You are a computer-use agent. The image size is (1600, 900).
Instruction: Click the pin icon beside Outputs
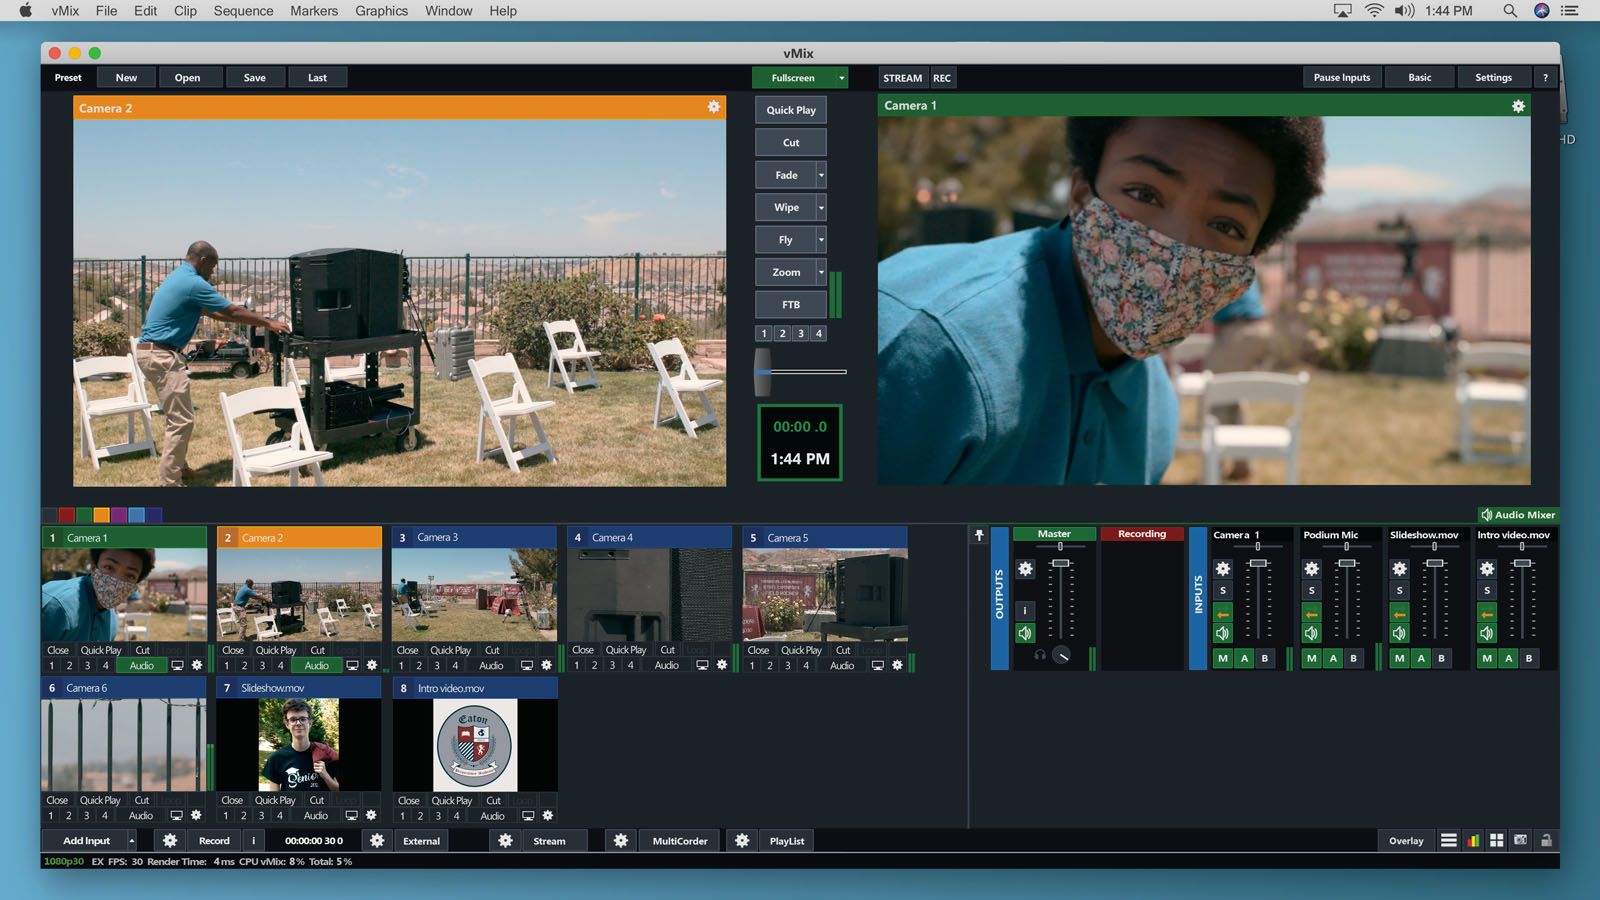click(979, 536)
